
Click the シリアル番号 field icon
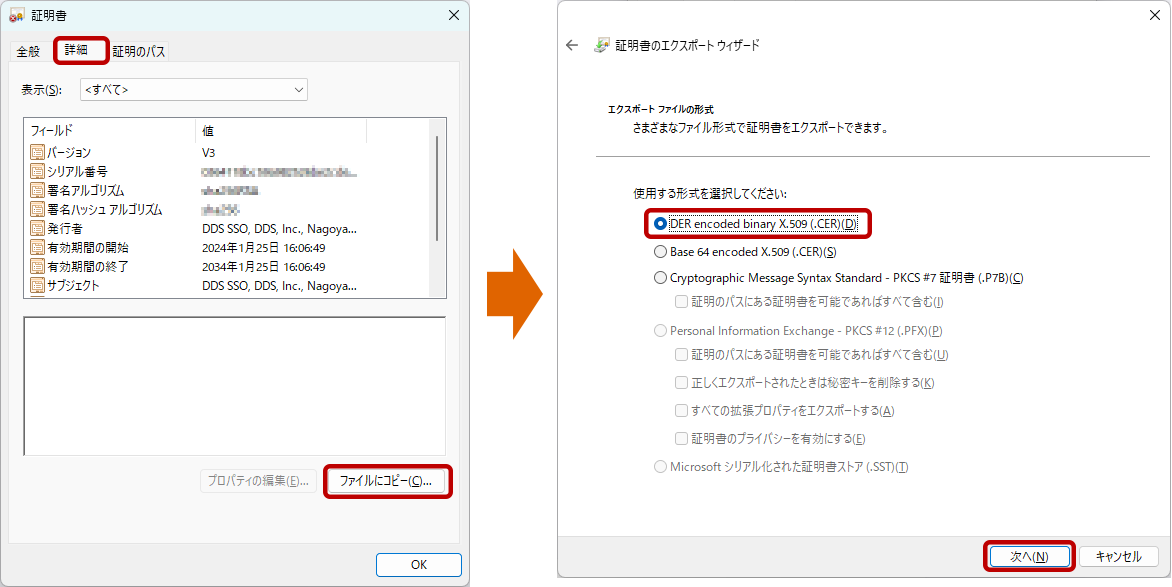(x=38, y=171)
